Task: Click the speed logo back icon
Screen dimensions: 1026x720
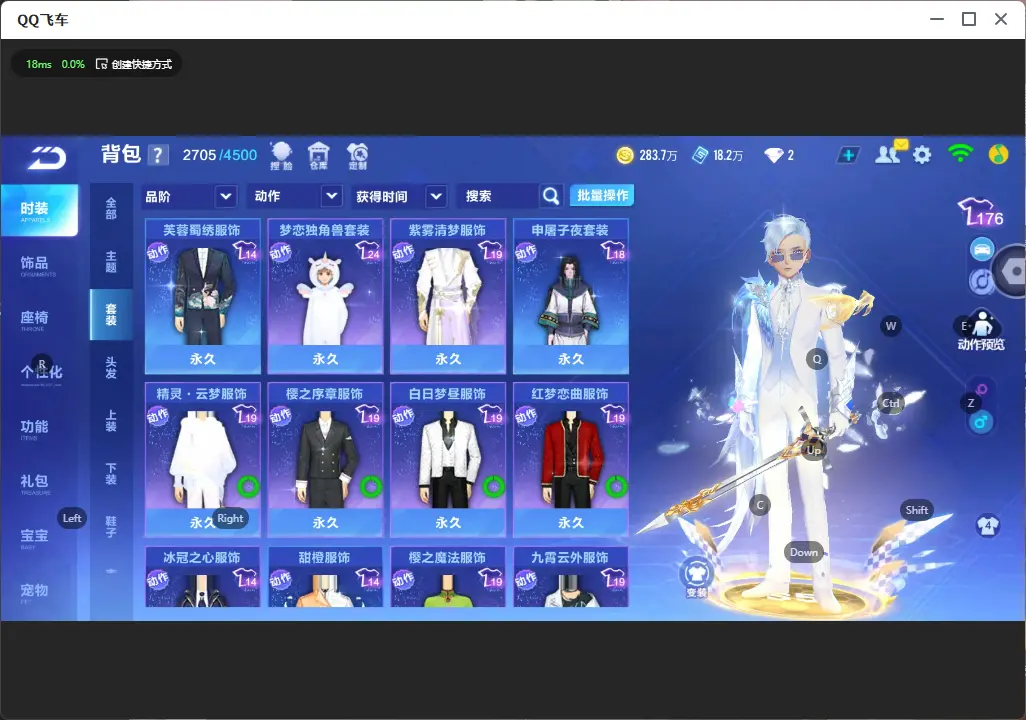Action: (x=46, y=158)
